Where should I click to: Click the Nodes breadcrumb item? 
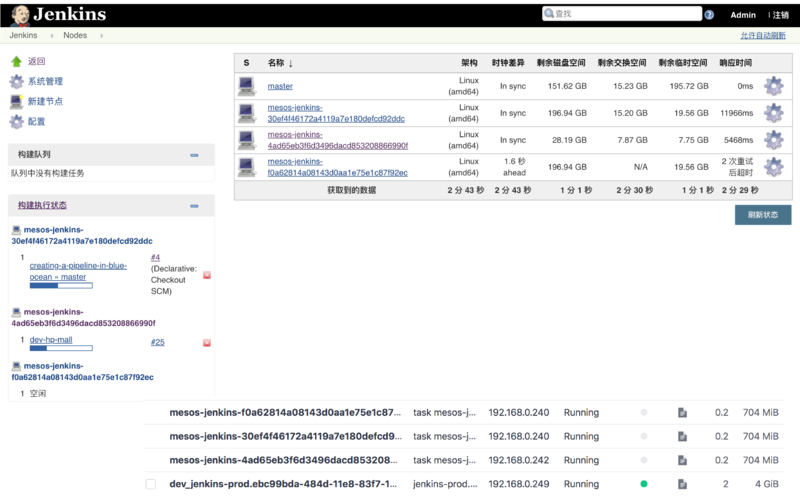(x=75, y=36)
